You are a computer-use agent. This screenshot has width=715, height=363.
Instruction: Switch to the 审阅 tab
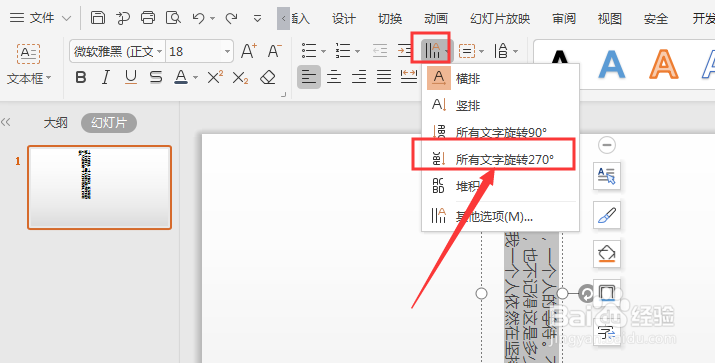(x=564, y=19)
